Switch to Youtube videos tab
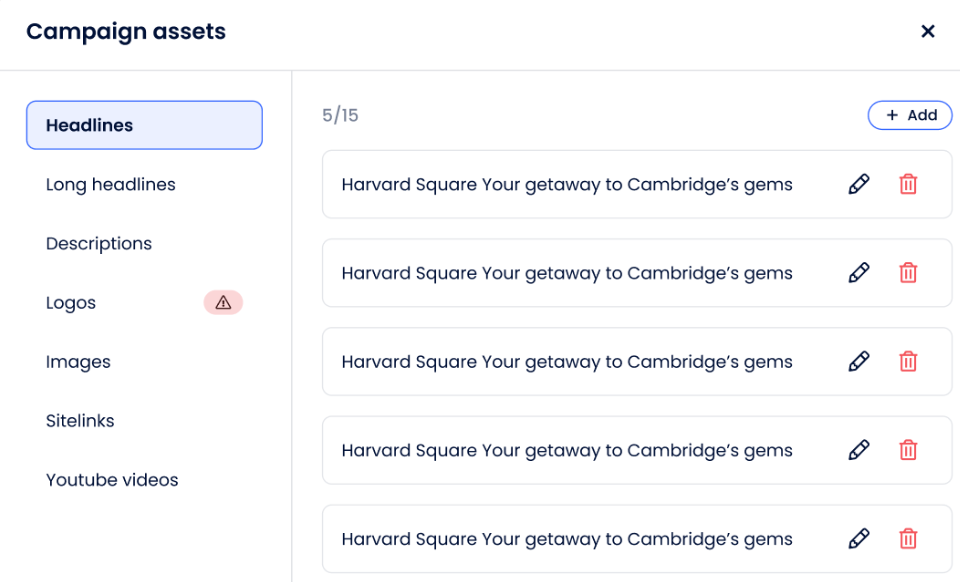Image resolution: width=960 pixels, height=582 pixels. [x=112, y=480]
